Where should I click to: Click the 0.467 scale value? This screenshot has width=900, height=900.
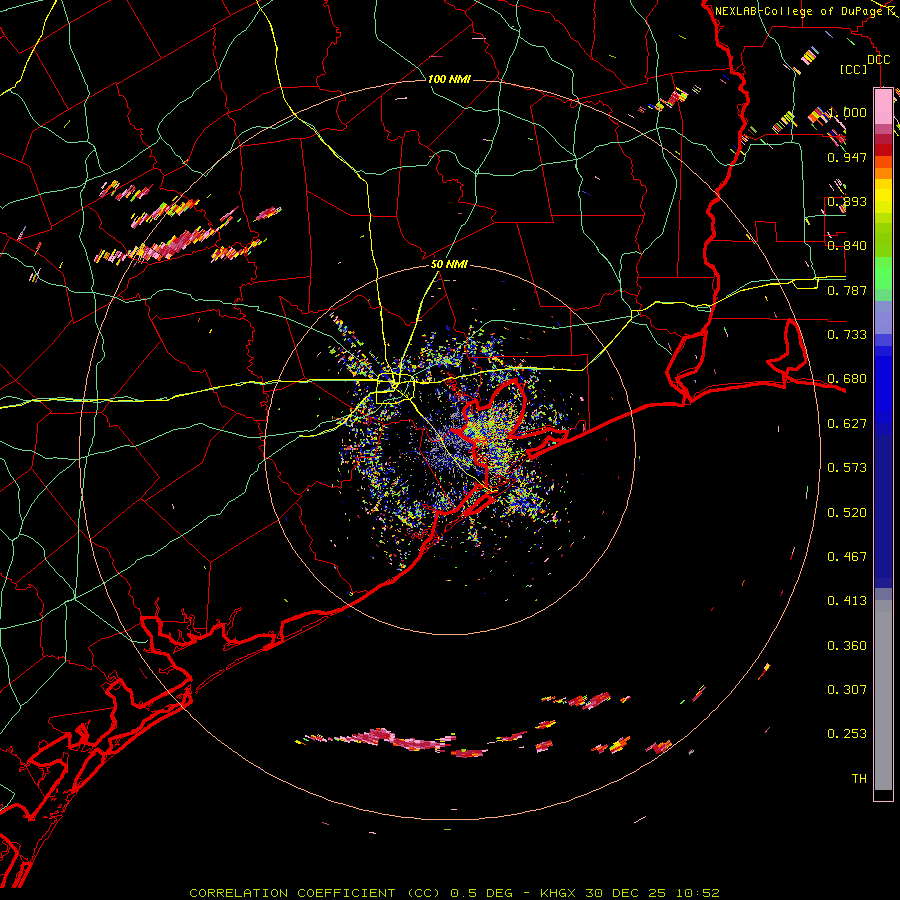point(847,557)
